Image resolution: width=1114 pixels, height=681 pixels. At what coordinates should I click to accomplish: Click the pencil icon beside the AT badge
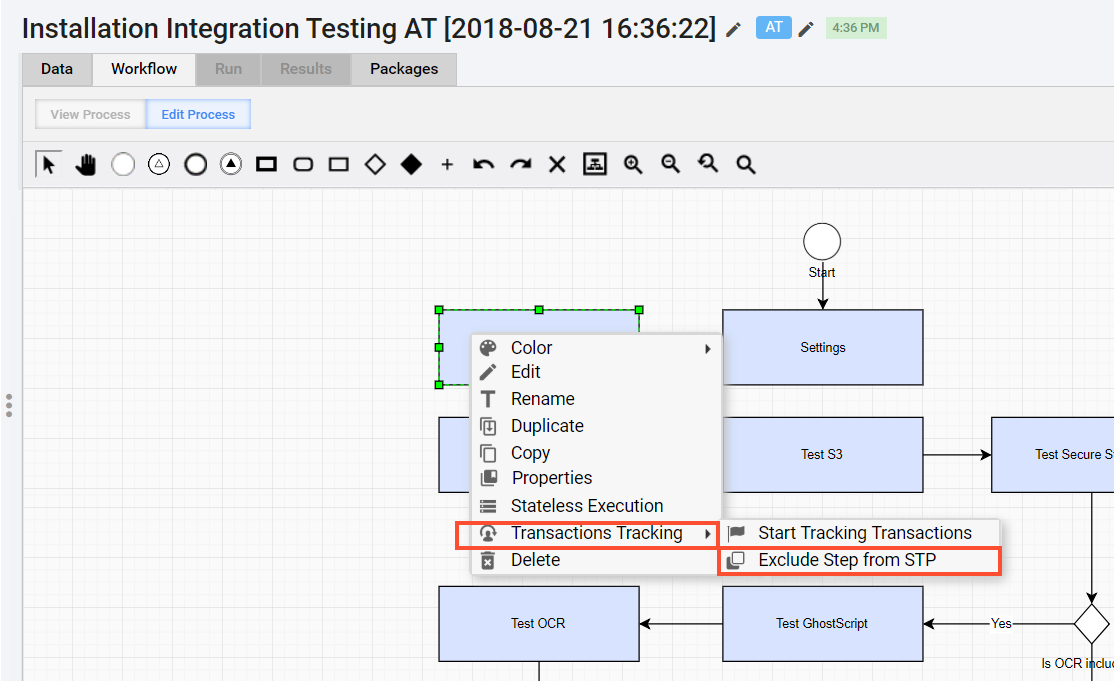806,29
